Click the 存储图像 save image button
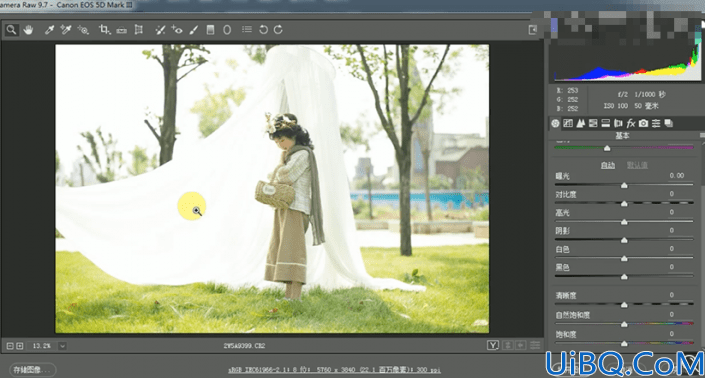Image resolution: width=705 pixels, height=378 pixels. pyautogui.click(x=32, y=370)
